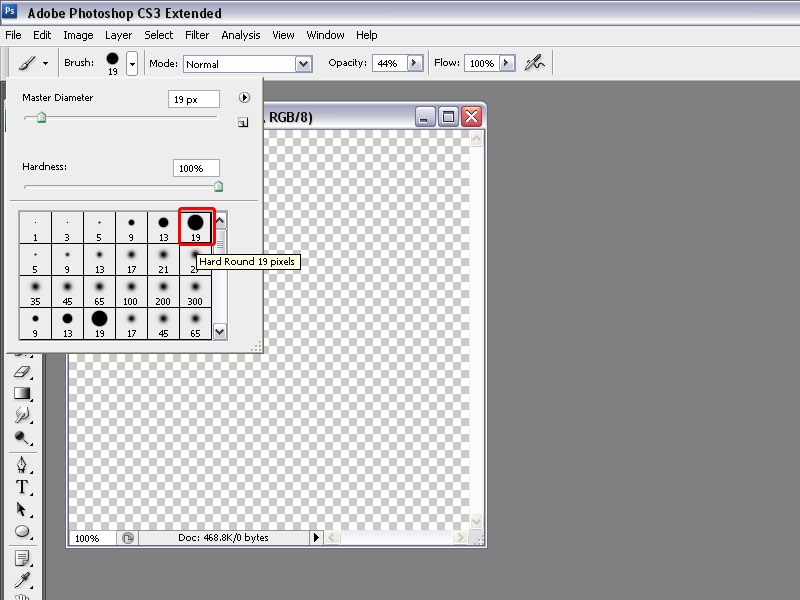The image size is (800, 600).
Task: Select the Gradient tool
Action: coord(23,394)
